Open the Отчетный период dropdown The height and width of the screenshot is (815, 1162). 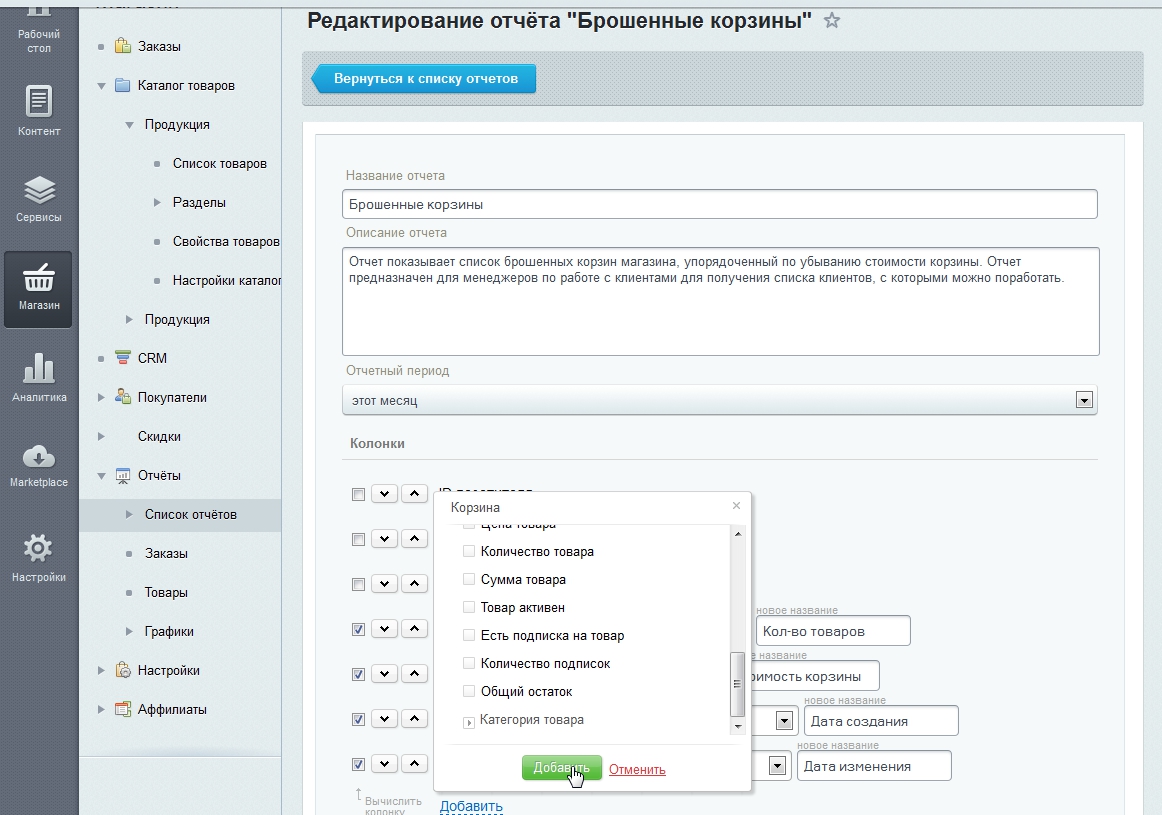pos(1082,400)
